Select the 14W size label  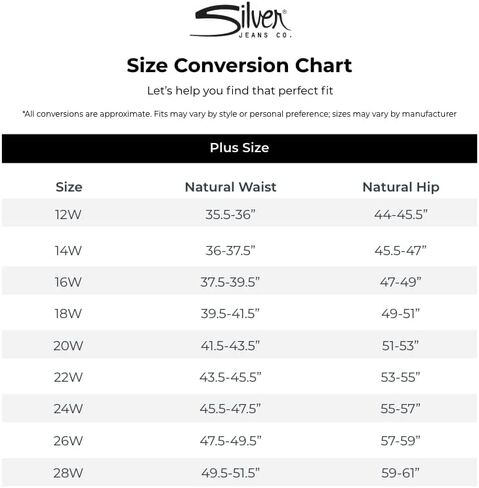click(68, 250)
